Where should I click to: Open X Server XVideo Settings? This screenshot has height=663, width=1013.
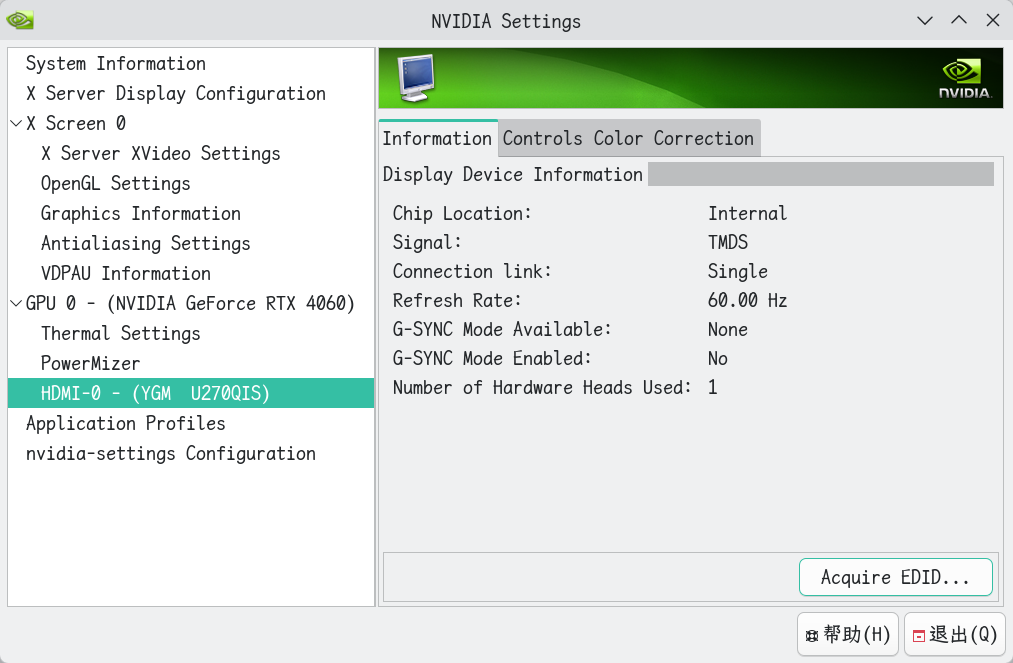[160, 154]
